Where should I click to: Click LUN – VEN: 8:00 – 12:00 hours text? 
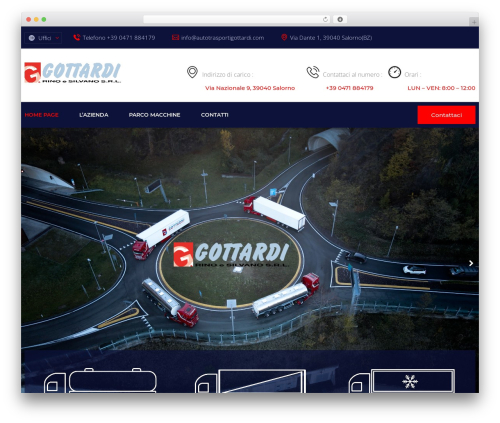(441, 88)
